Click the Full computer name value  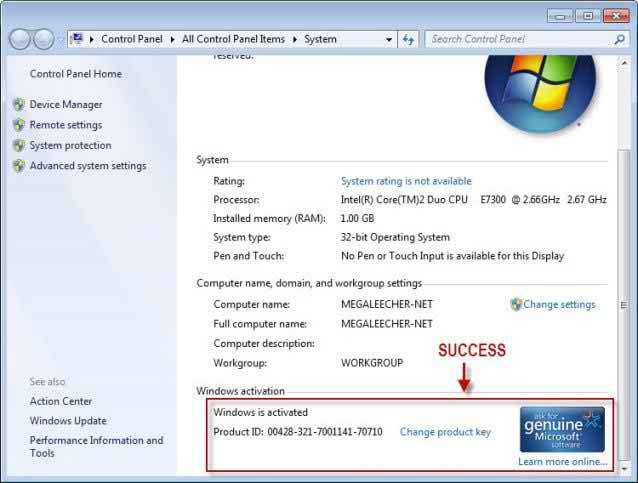pos(387,324)
